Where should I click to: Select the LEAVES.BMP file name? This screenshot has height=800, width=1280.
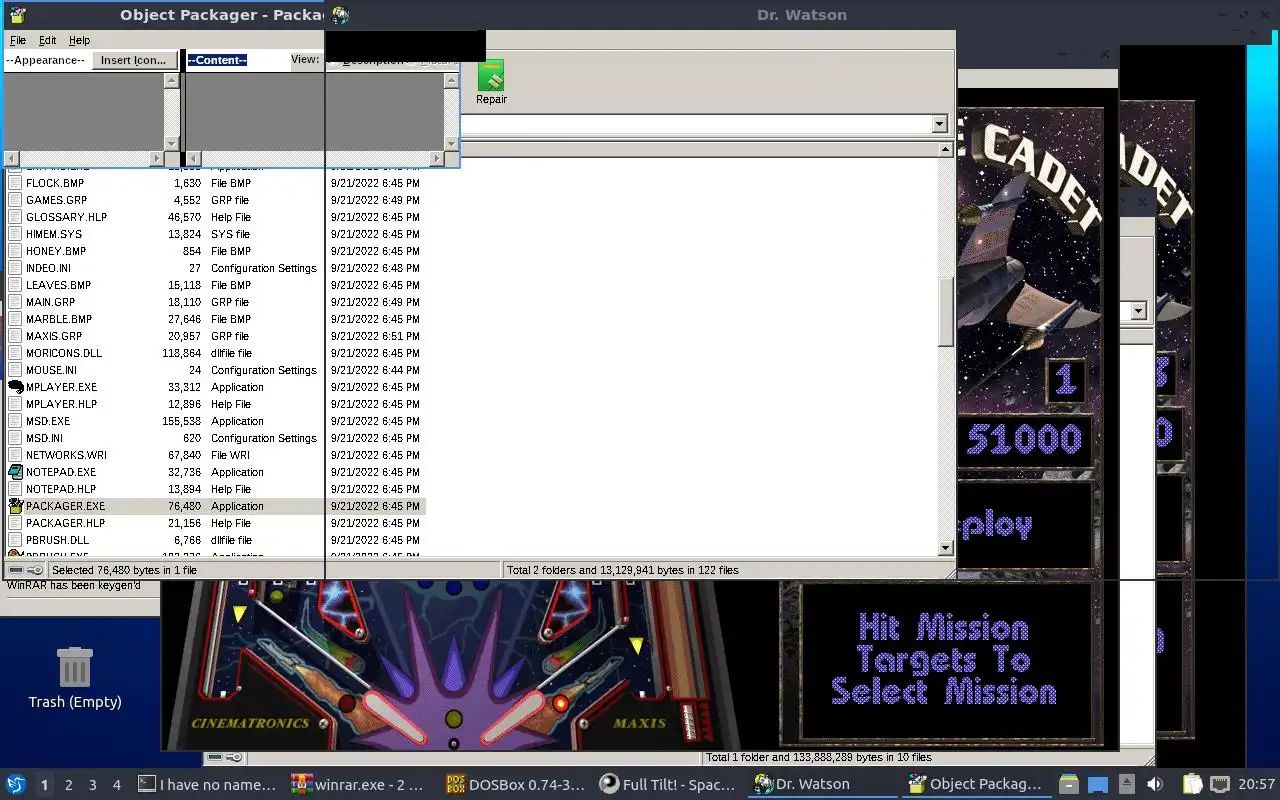pyautogui.click(x=58, y=285)
